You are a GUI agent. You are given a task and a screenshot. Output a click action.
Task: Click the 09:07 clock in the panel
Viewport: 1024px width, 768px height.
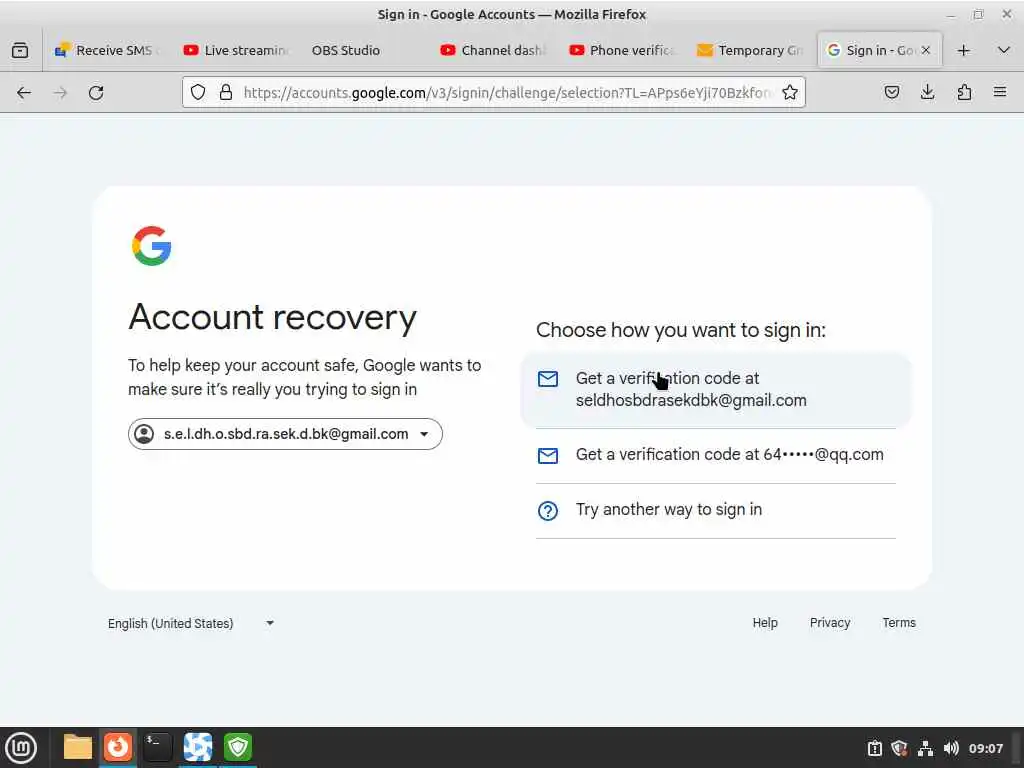click(x=985, y=748)
